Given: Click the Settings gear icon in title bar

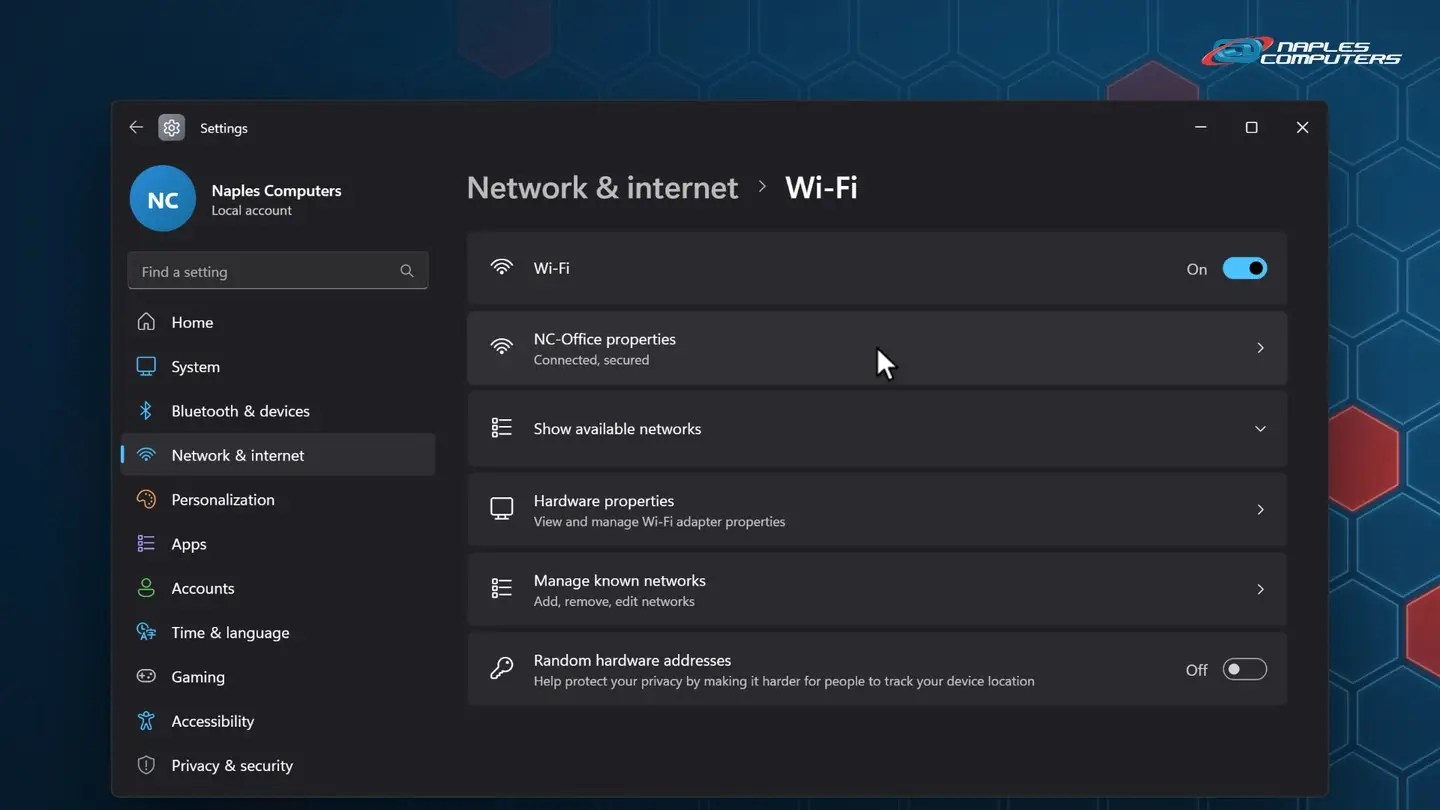Looking at the screenshot, I should tap(171, 128).
